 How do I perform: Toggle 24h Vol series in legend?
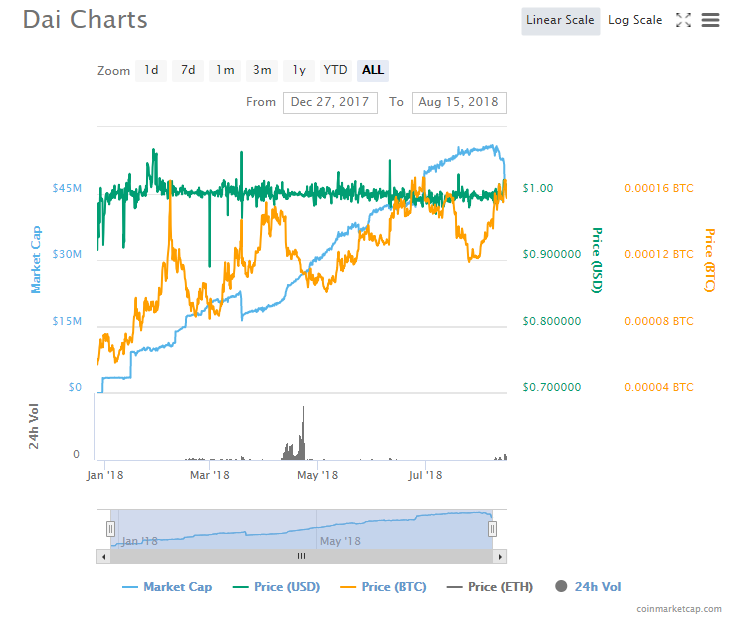pyautogui.click(x=588, y=587)
